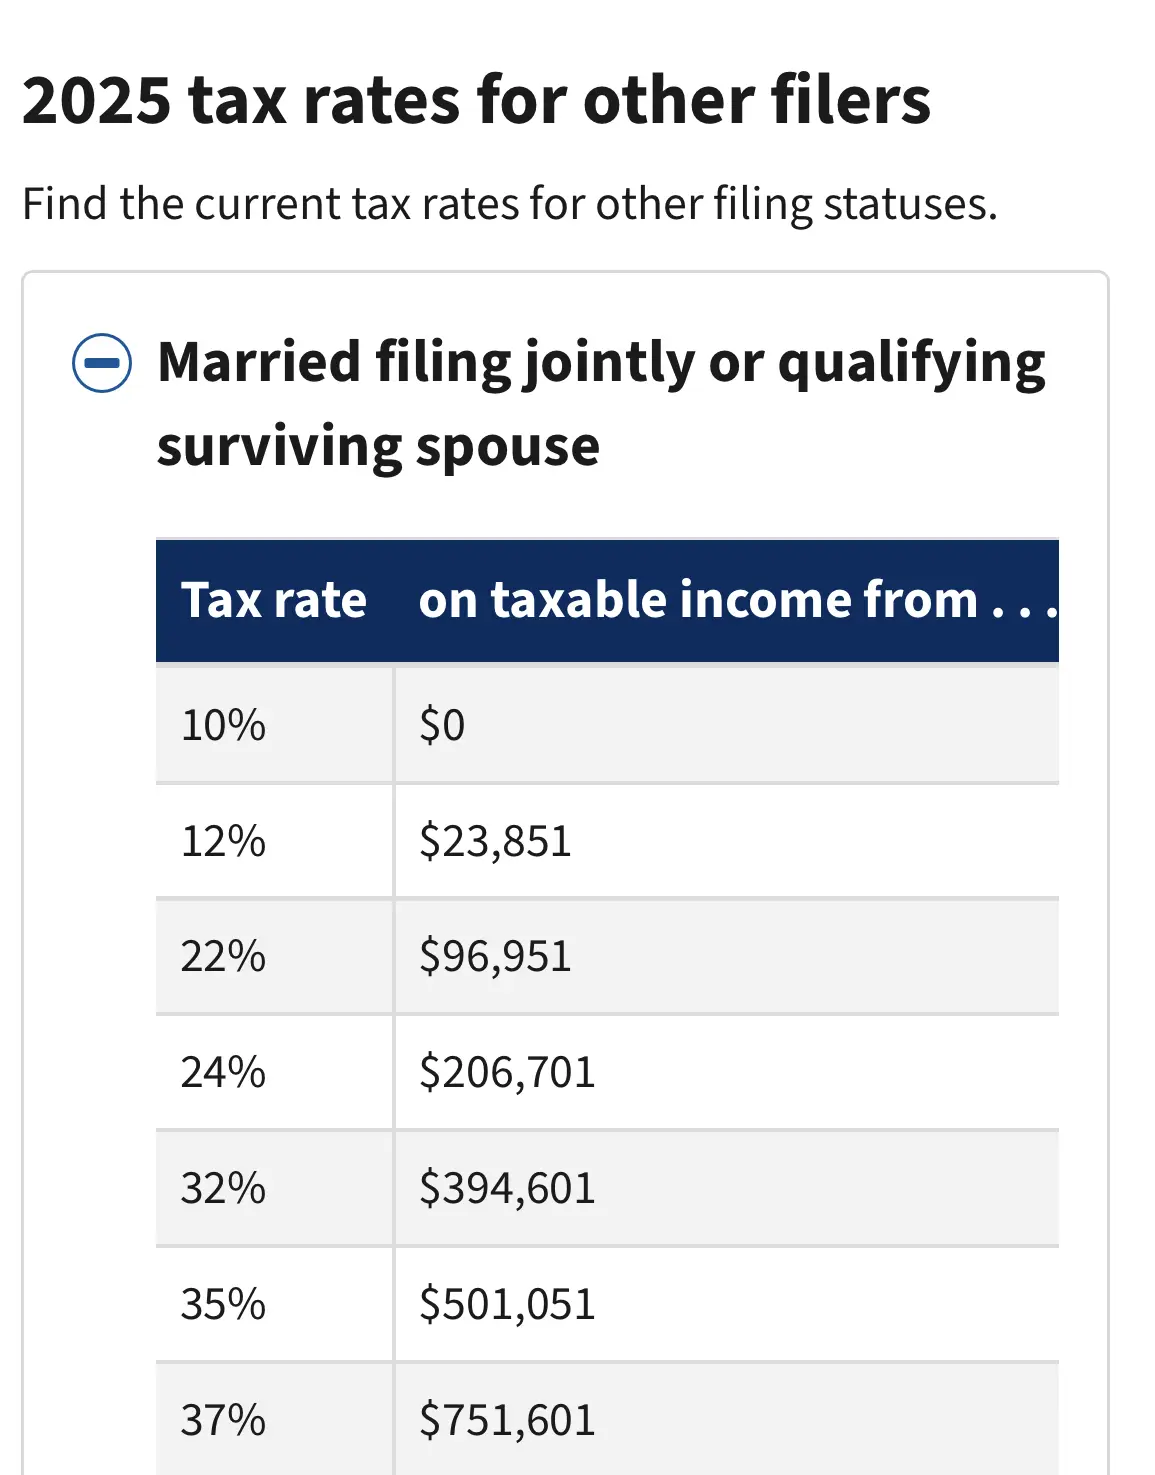This screenshot has width=1155, height=1475.
Task: Click the 2025 tax rates heading
Action: click(x=476, y=101)
